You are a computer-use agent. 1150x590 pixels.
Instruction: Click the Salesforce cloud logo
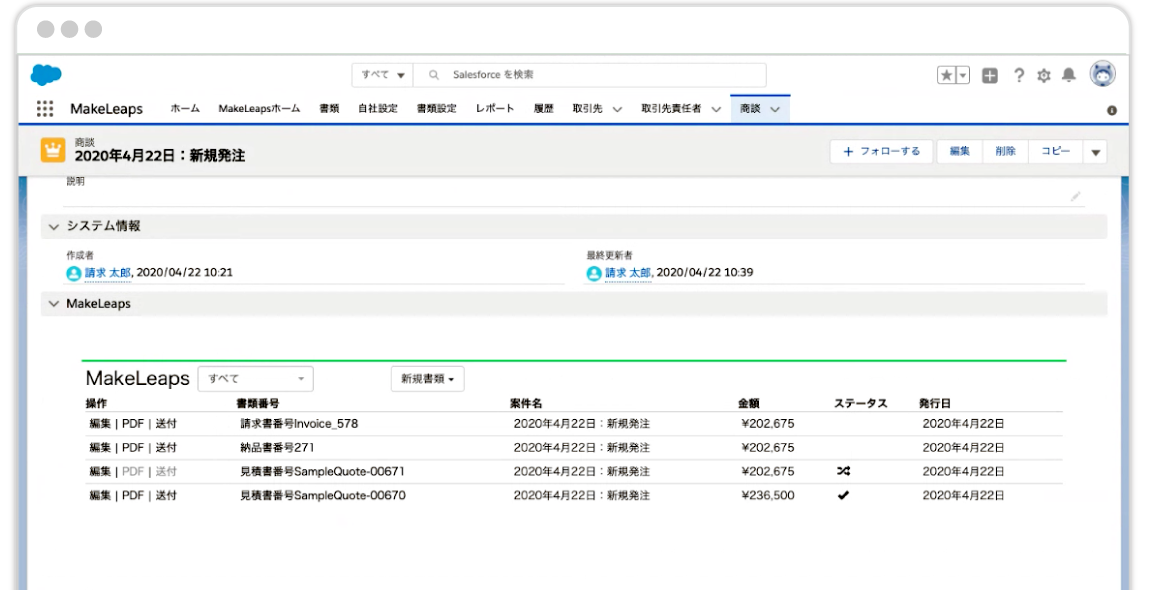[46, 75]
